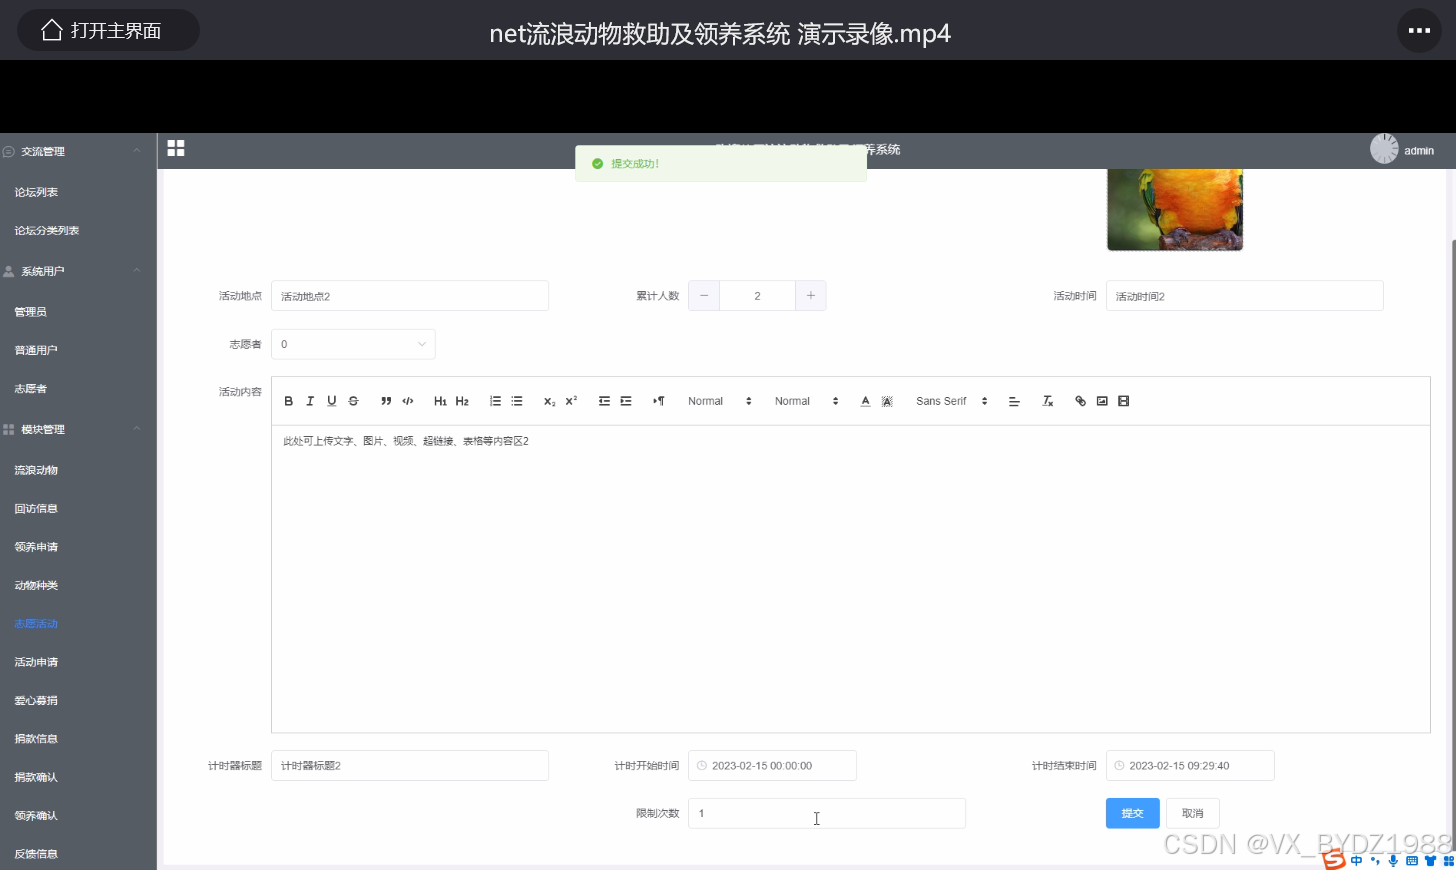The image size is (1456, 870).
Task: Open the text color picker
Action: [865, 401]
